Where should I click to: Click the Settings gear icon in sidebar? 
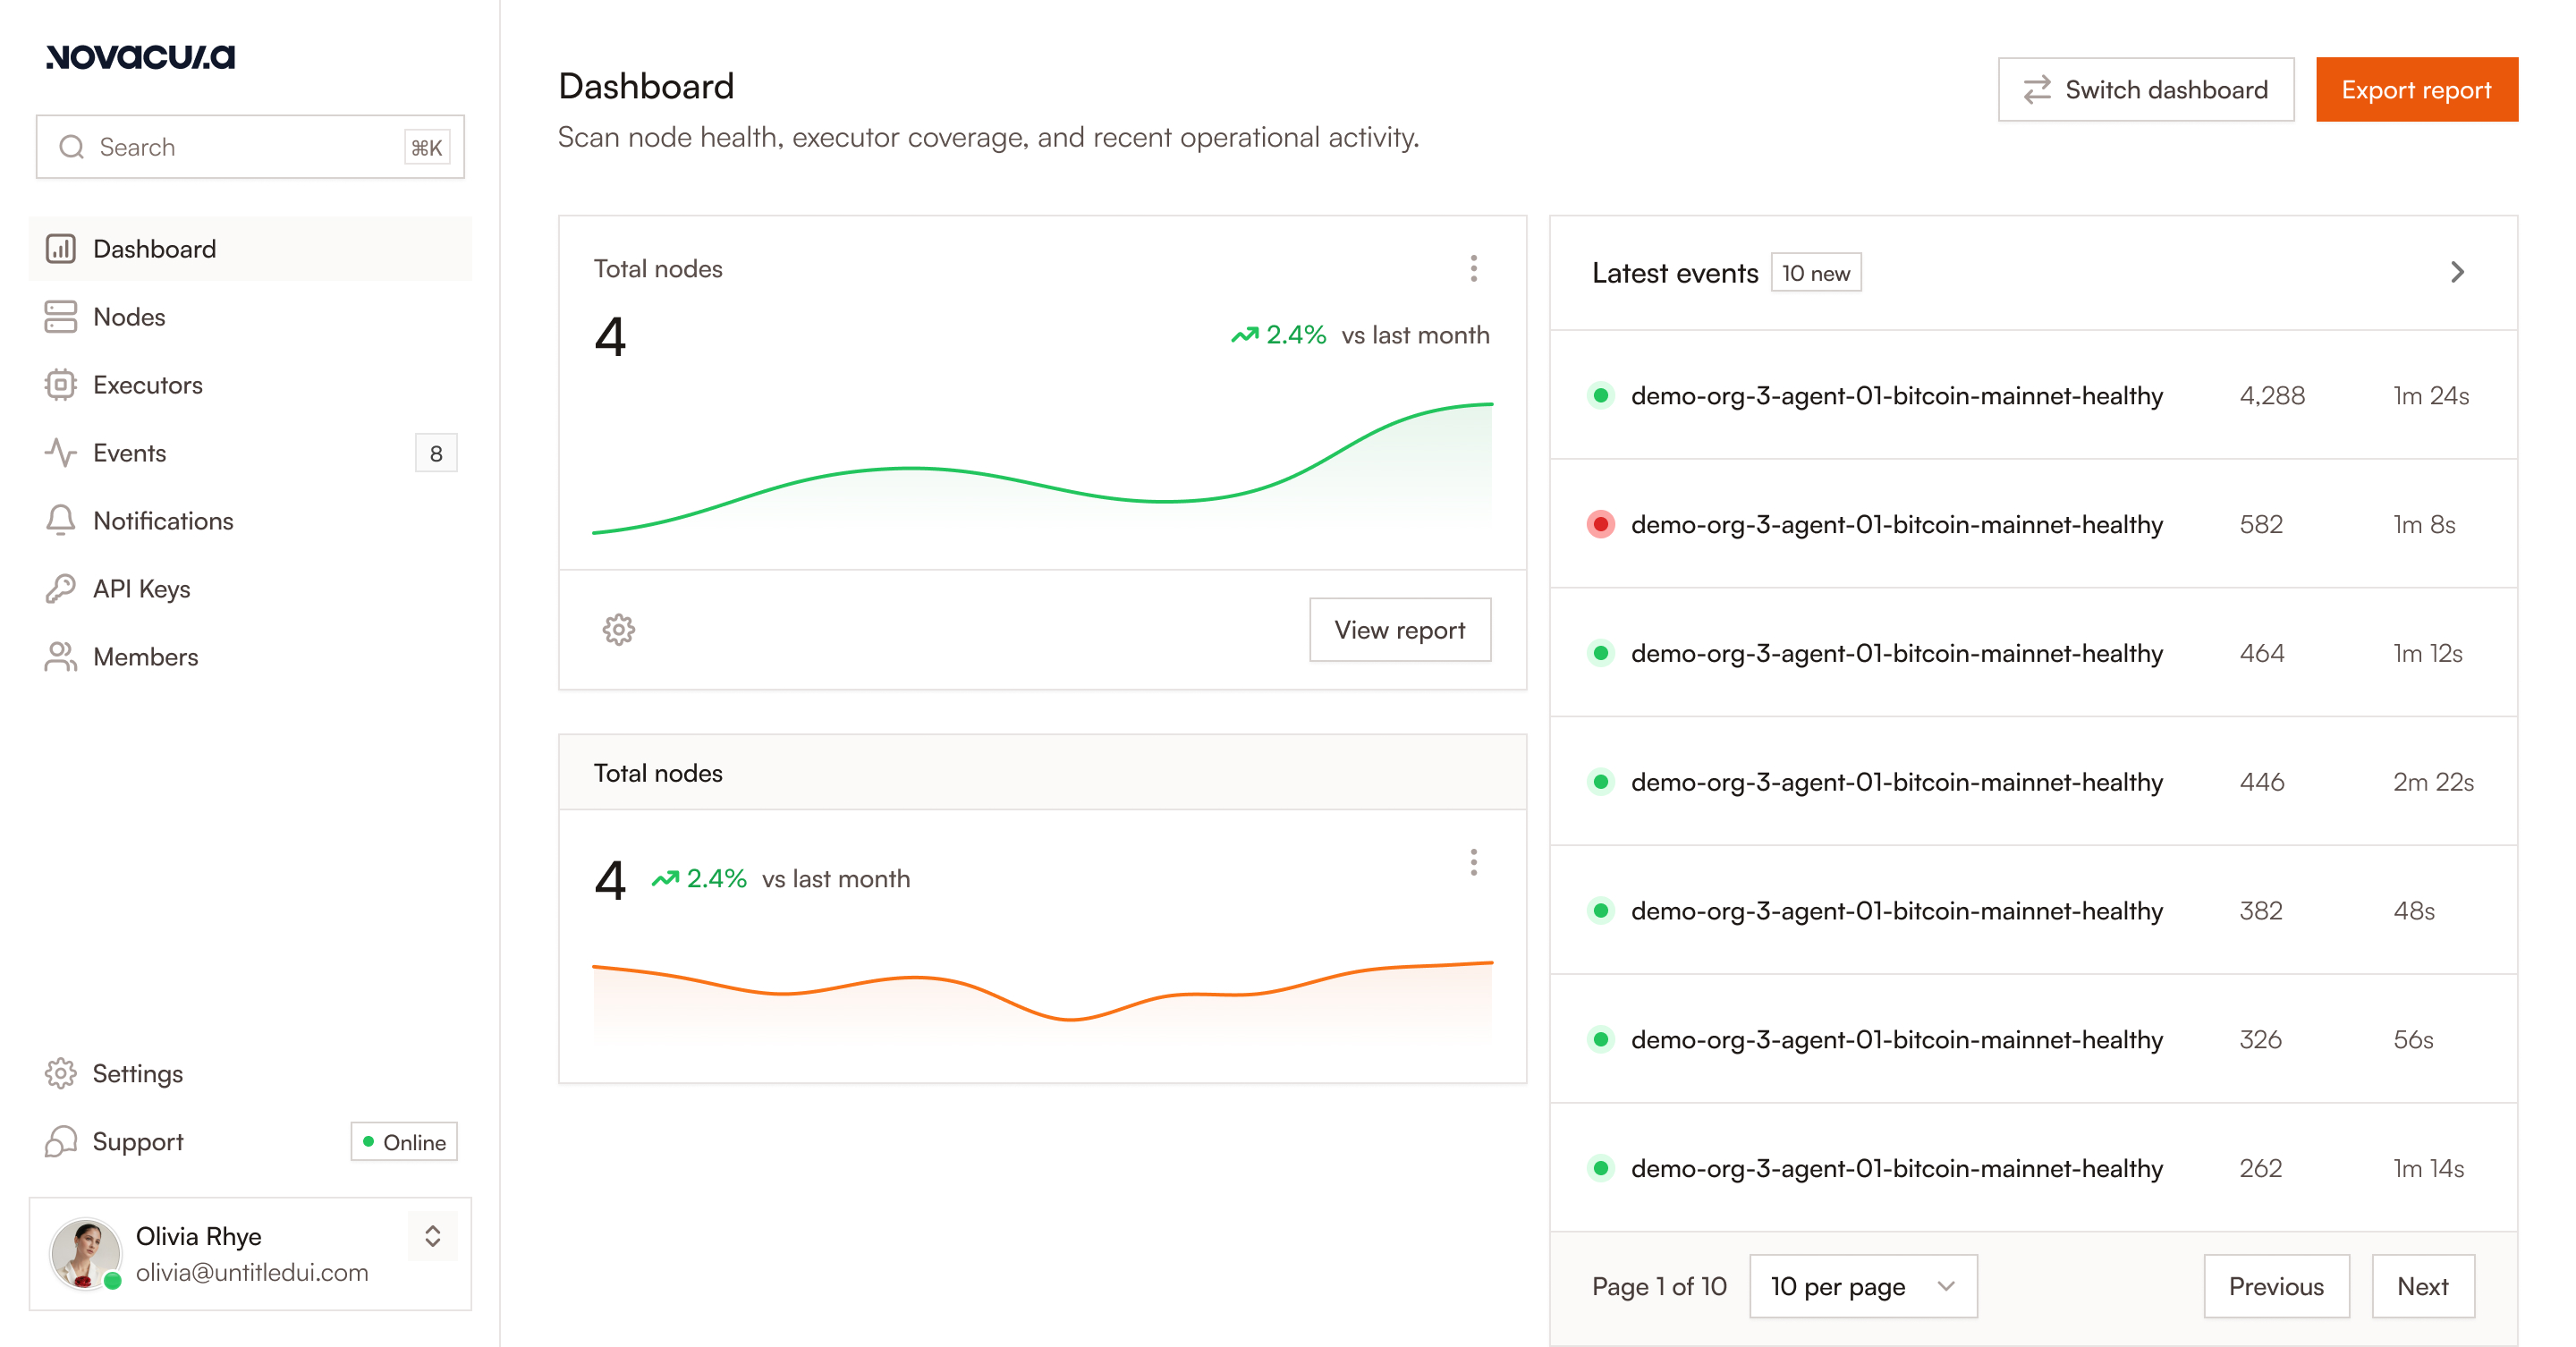coord(60,1073)
